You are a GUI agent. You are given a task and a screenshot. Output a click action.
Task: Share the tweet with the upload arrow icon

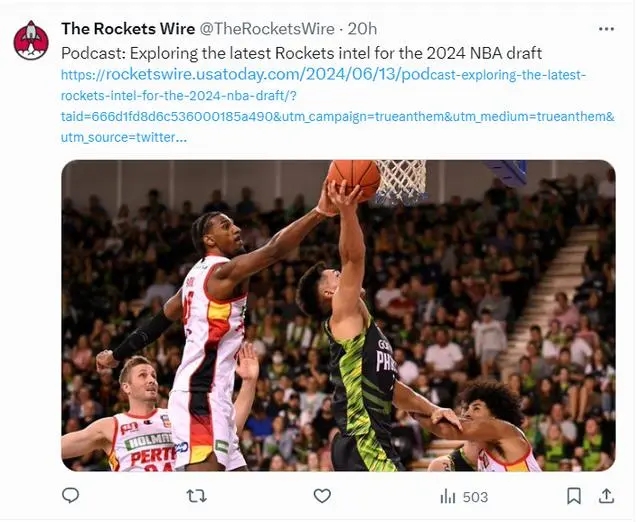(x=607, y=496)
